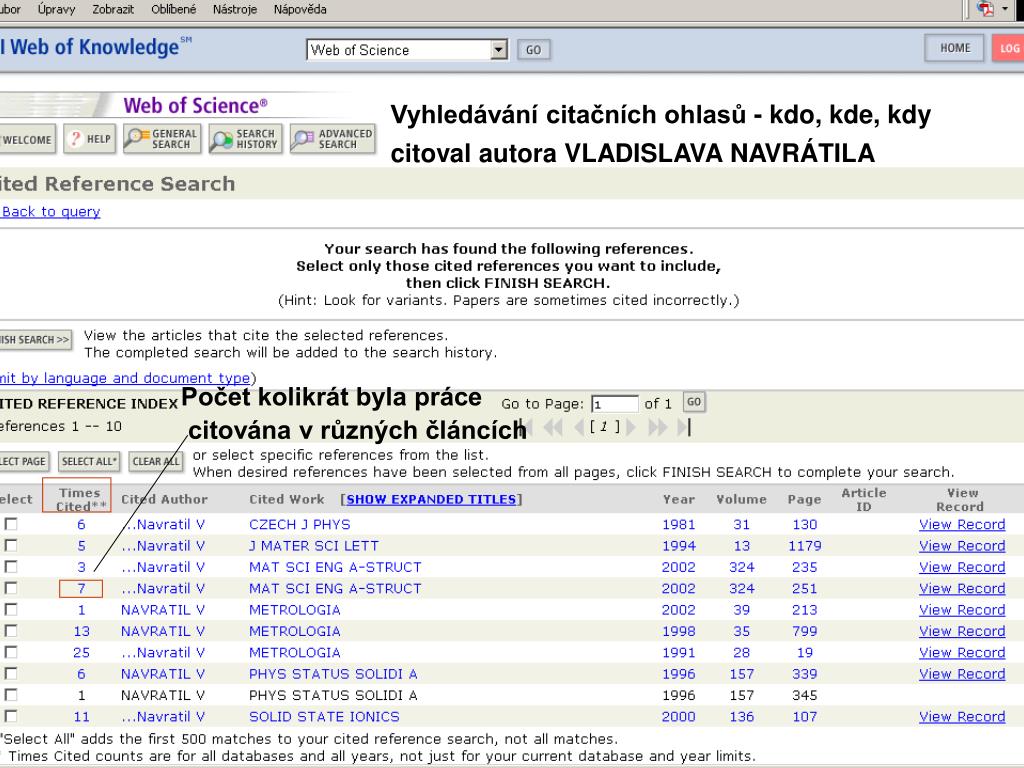Click the FINISH SEARCH button
Image resolution: width=1024 pixels, height=768 pixels.
pos(35,340)
